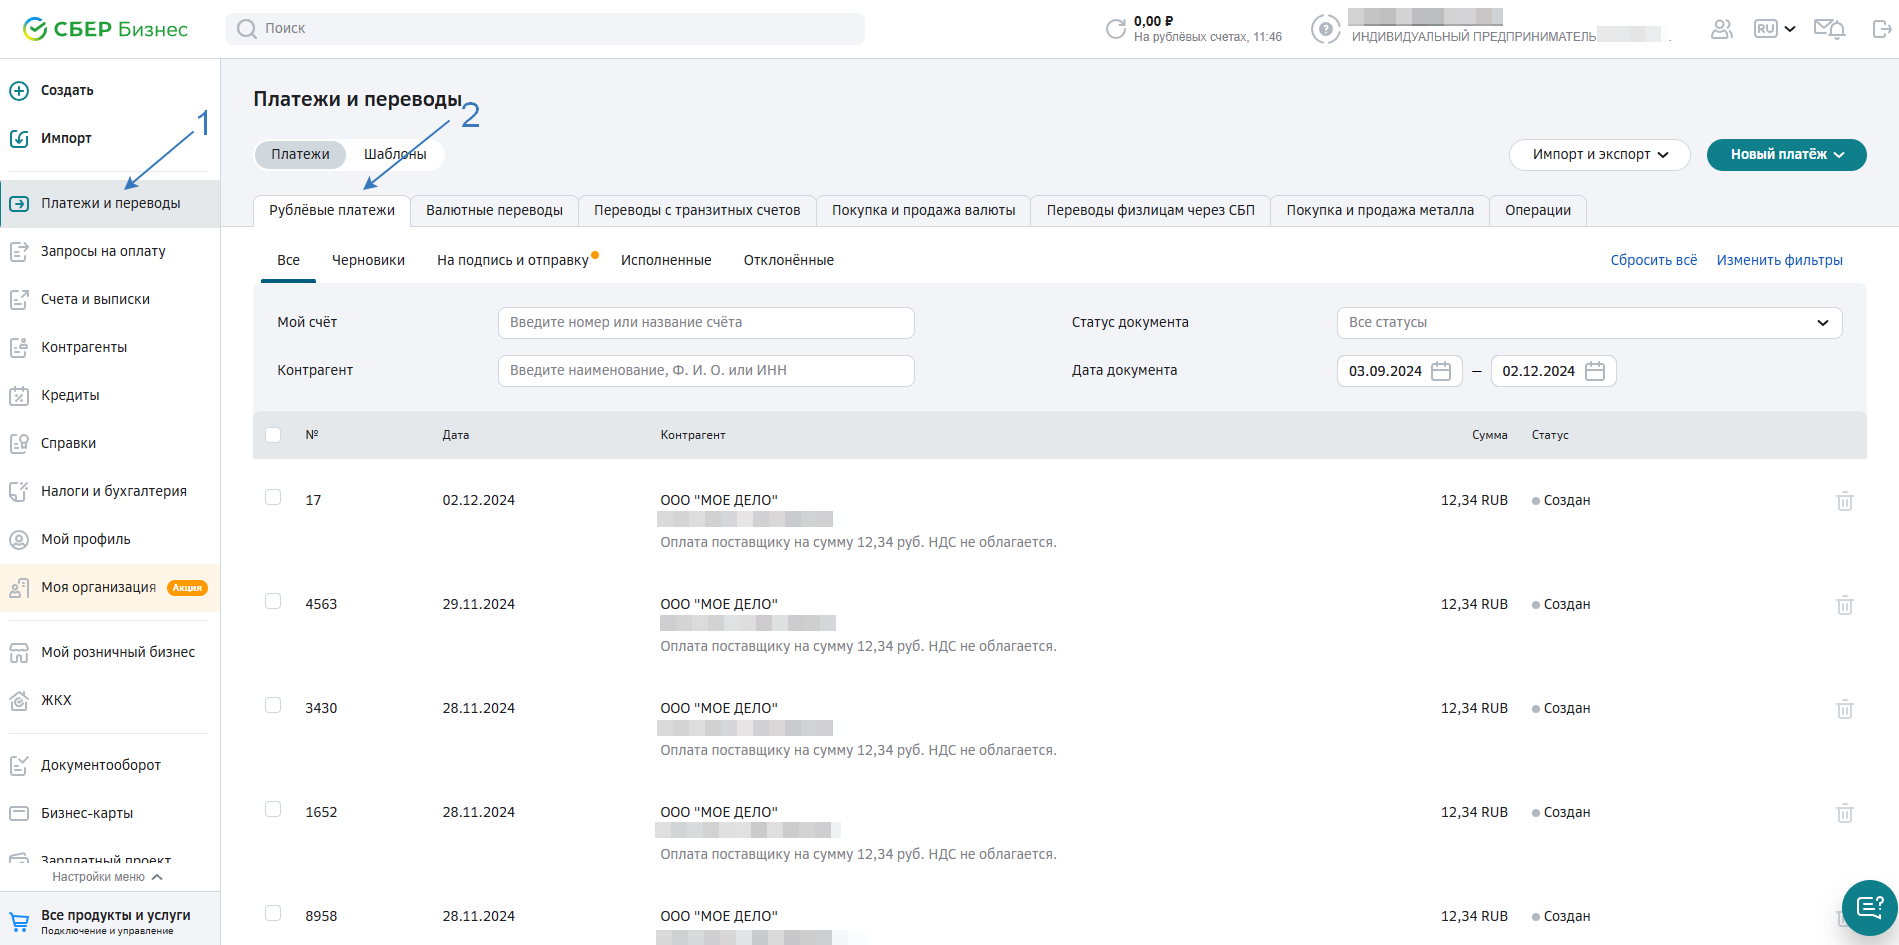Click the Изменить фильтры link
The height and width of the screenshot is (945, 1899).
point(1780,261)
